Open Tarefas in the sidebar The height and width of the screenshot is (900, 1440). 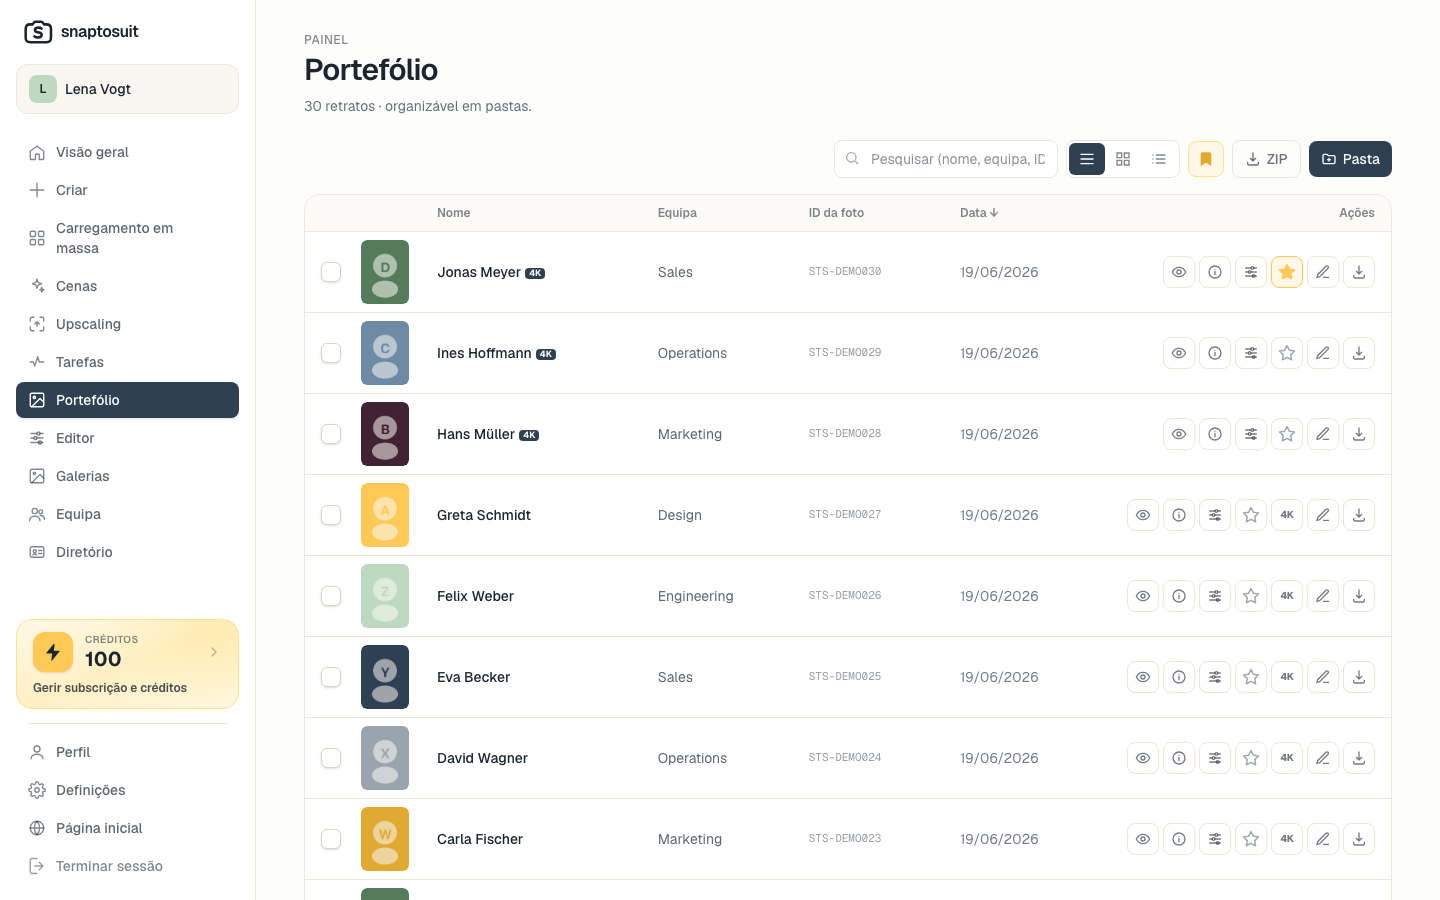coord(127,362)
